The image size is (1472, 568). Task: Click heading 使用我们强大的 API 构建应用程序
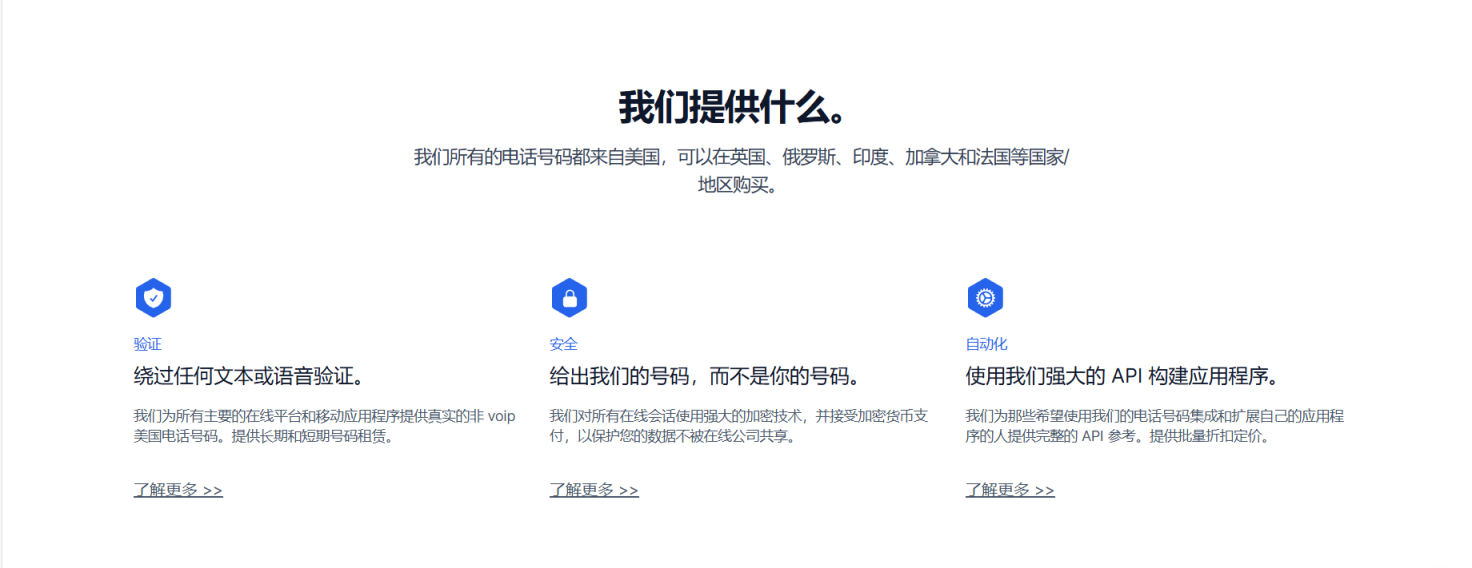click(x=1122, y=377)
